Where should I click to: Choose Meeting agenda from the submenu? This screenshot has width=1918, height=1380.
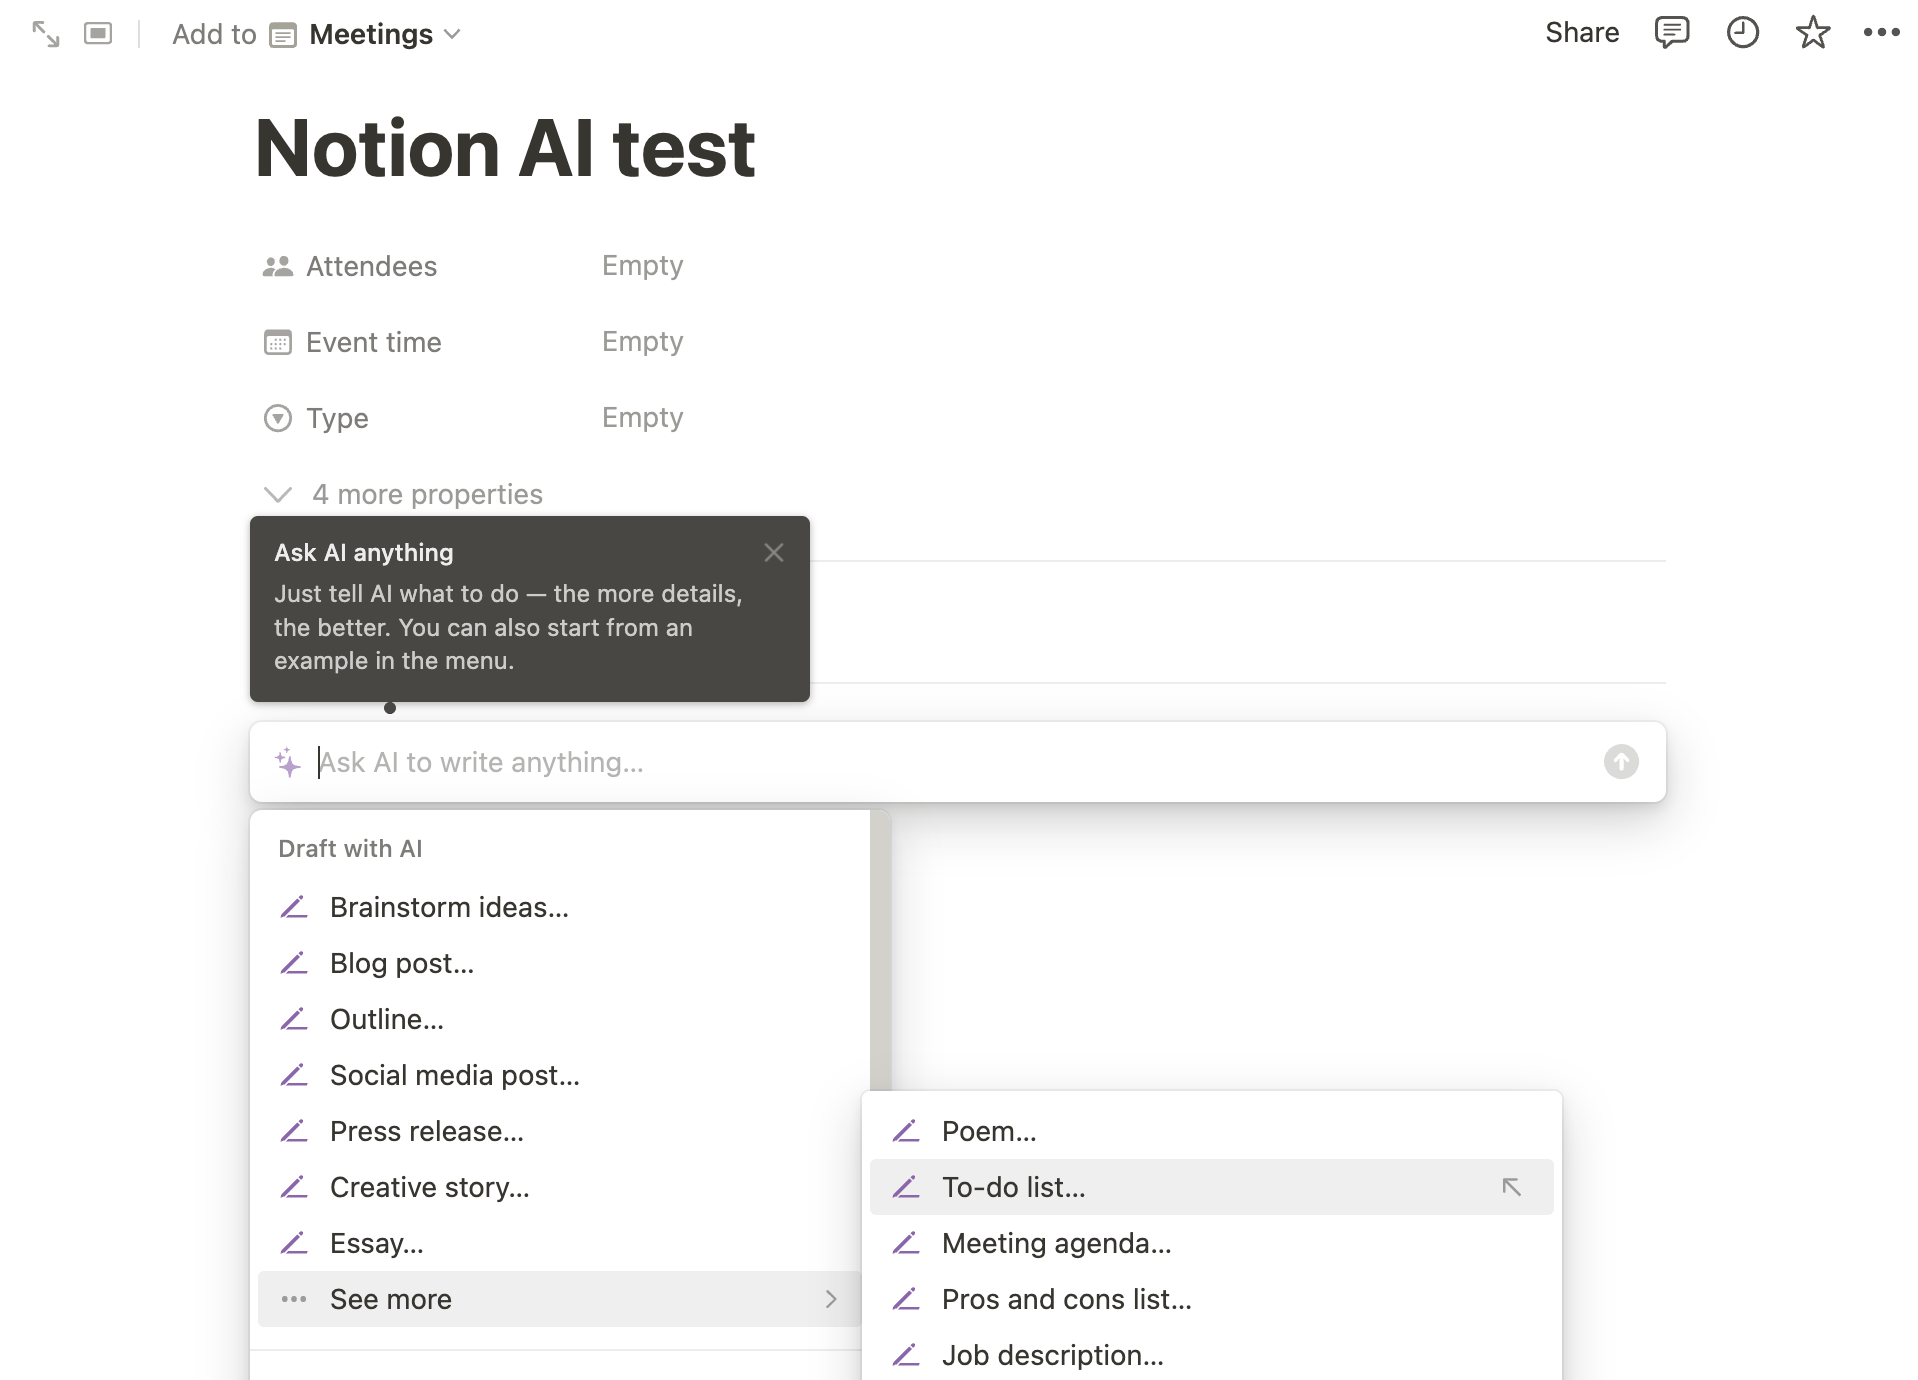(x=1057, y=1243)
